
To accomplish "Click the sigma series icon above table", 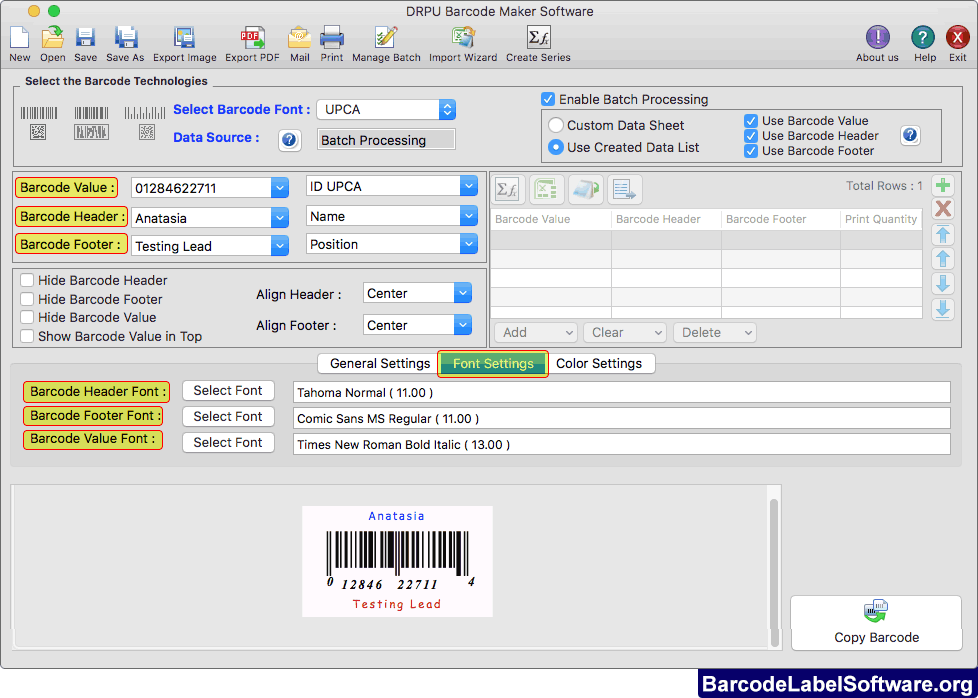I will [508, 189].
